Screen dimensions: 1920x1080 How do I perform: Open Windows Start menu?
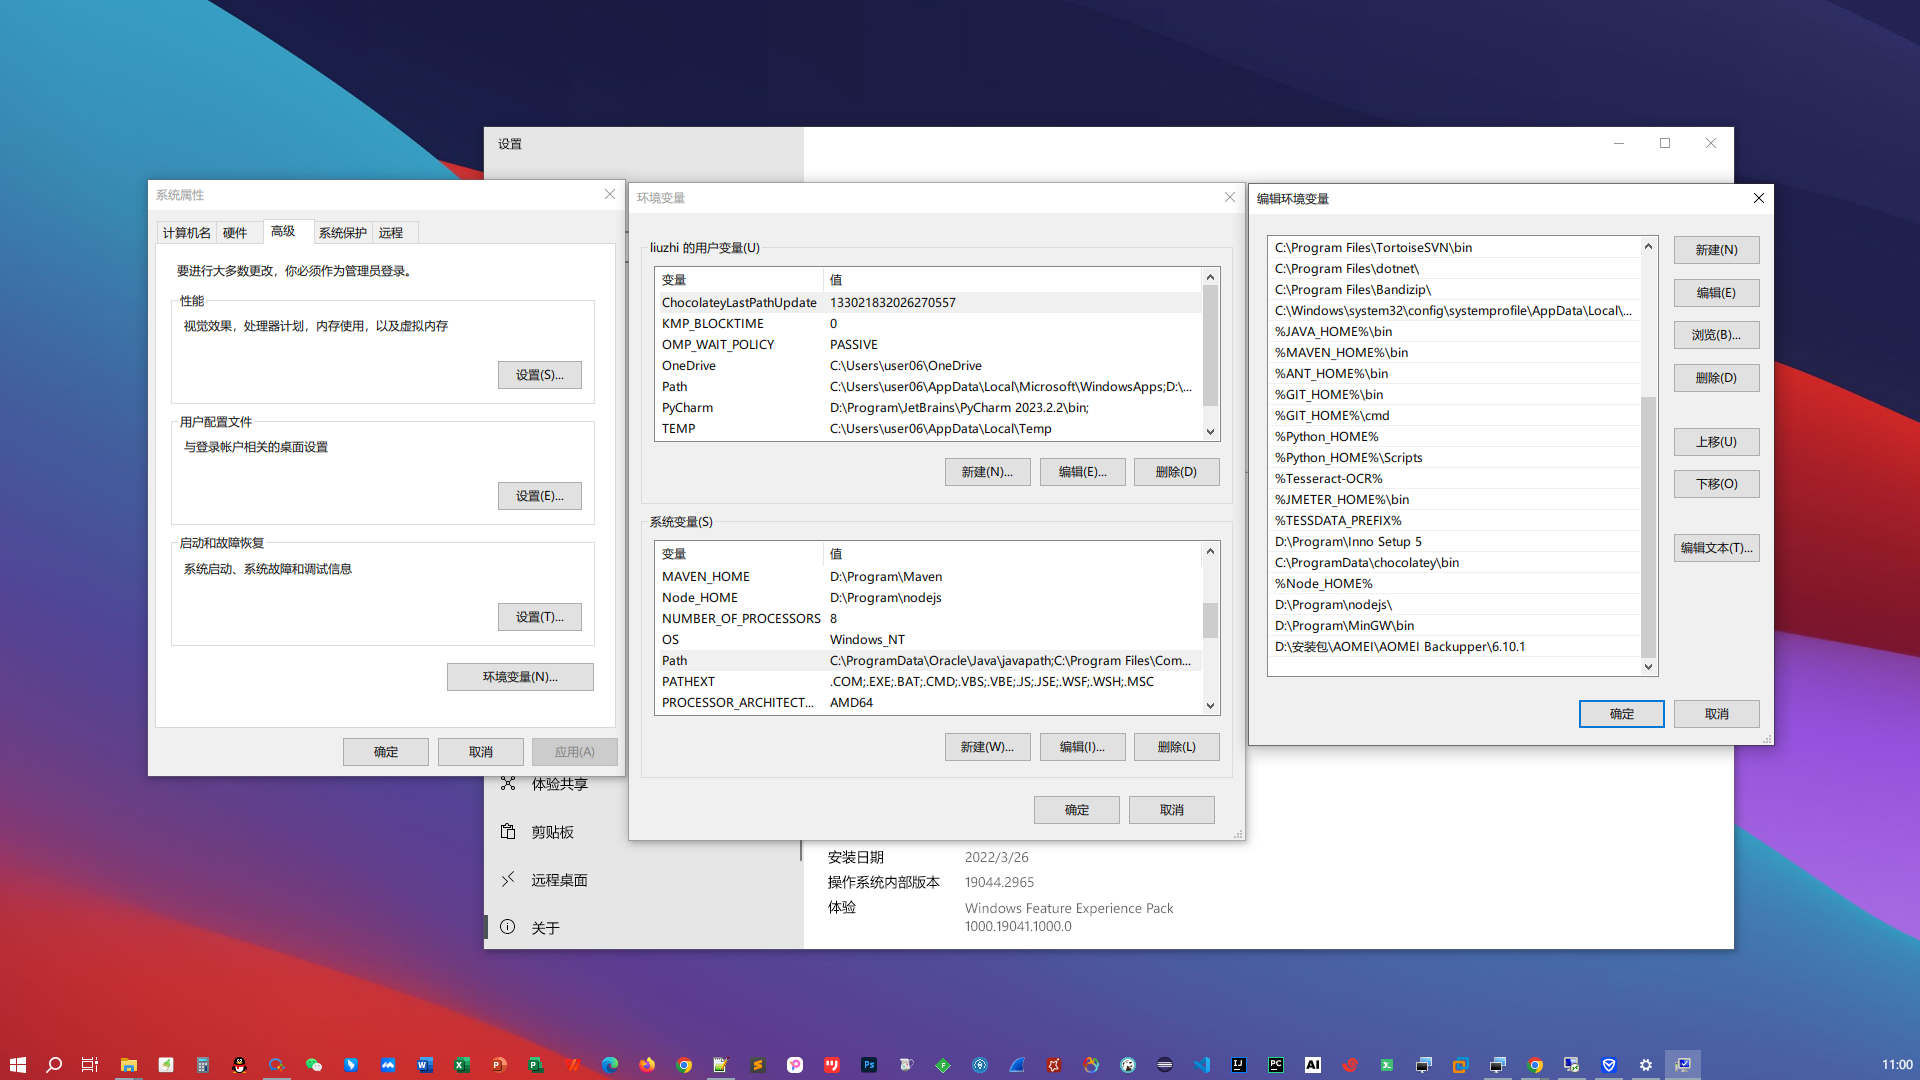(x=18, y=1065)
